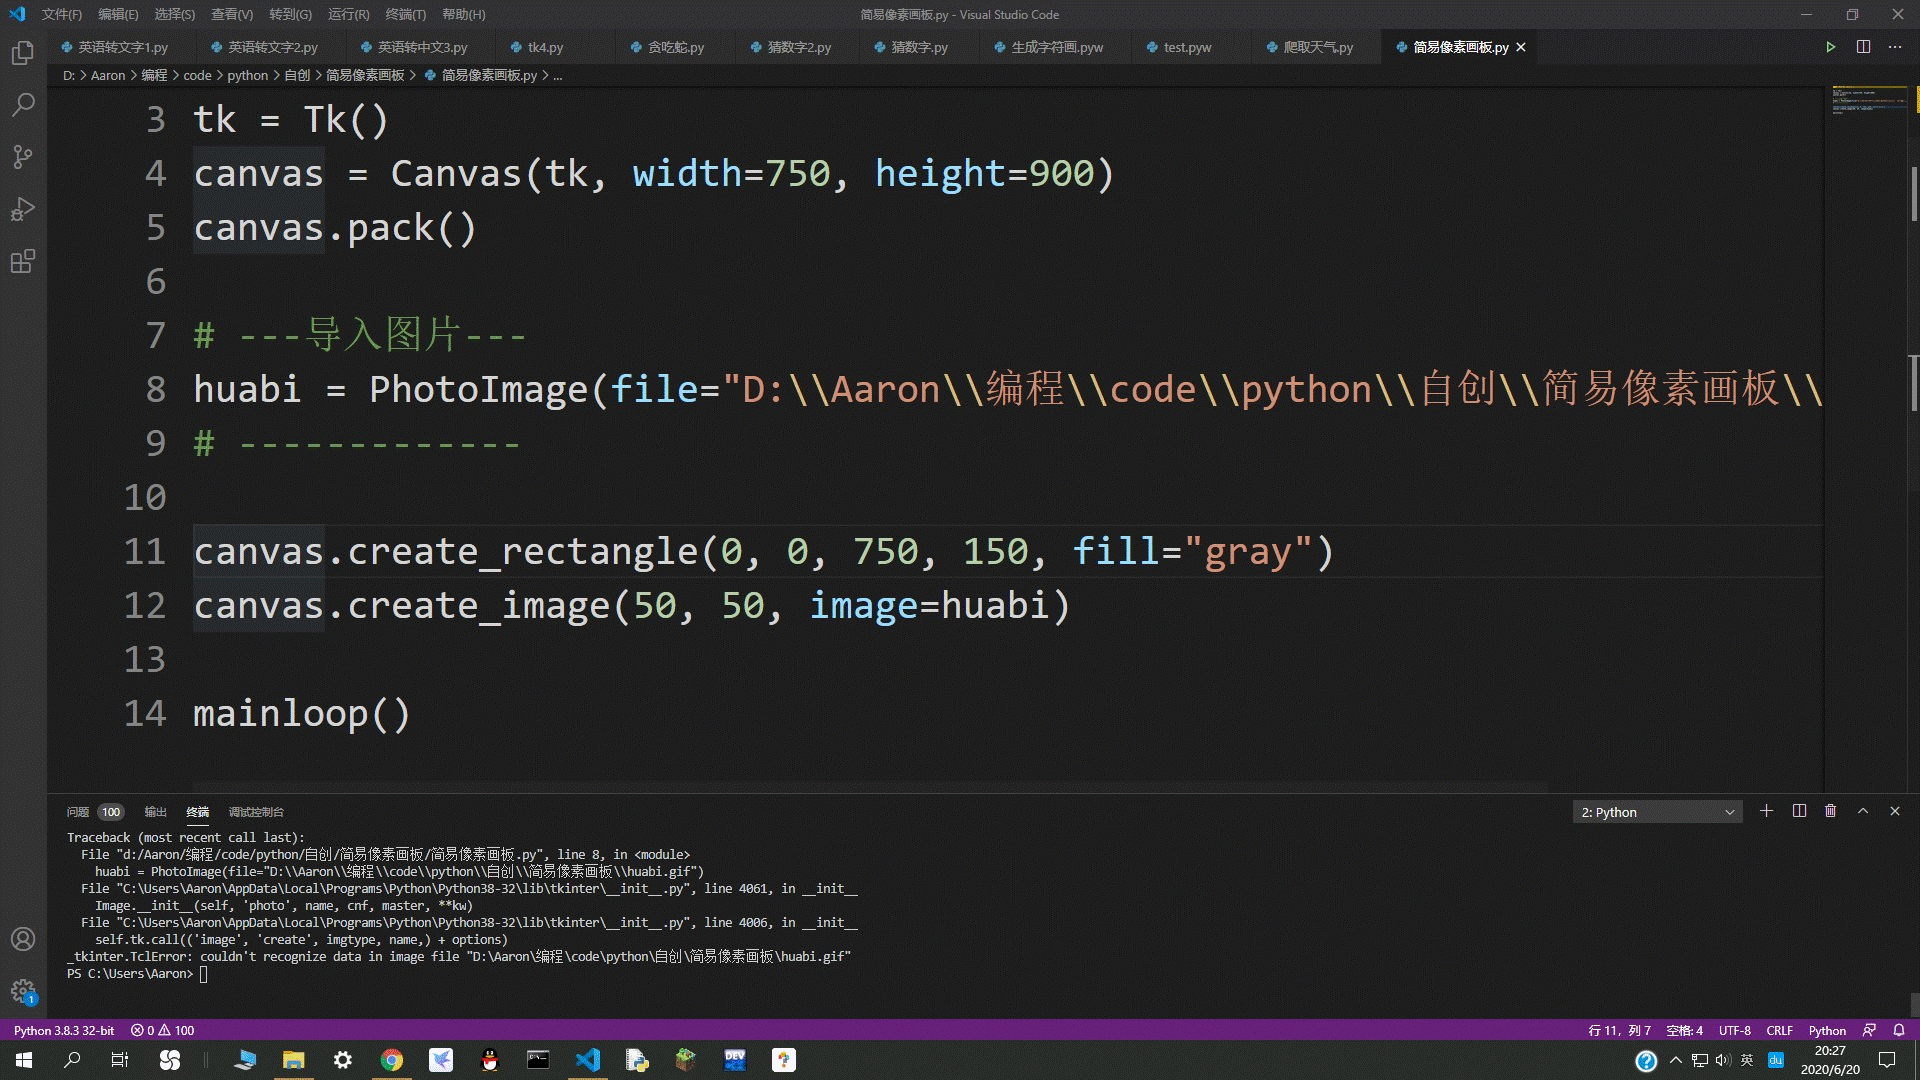
Task: Open errors and warnings count in status bar
Action: point(163,1030)
